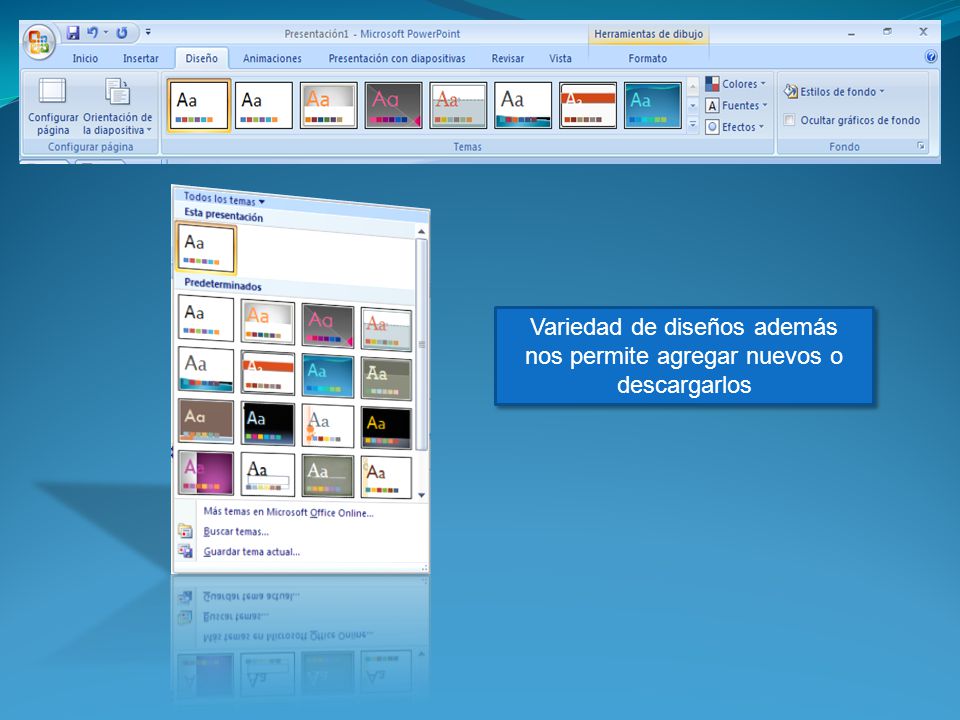Viewport: 960px width, 720px height.
Task: Click the Office button logo
Action: pos(39,43)
